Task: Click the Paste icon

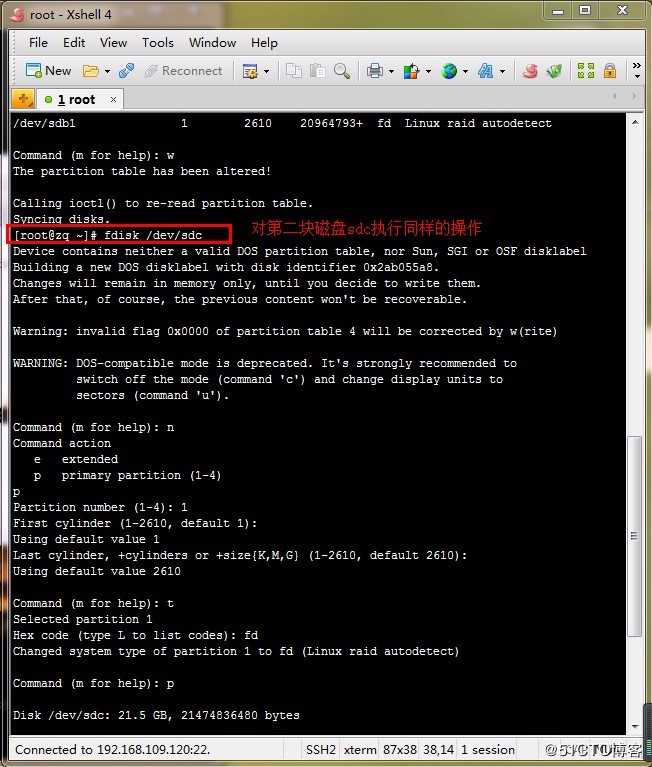Action: point(318,71)
